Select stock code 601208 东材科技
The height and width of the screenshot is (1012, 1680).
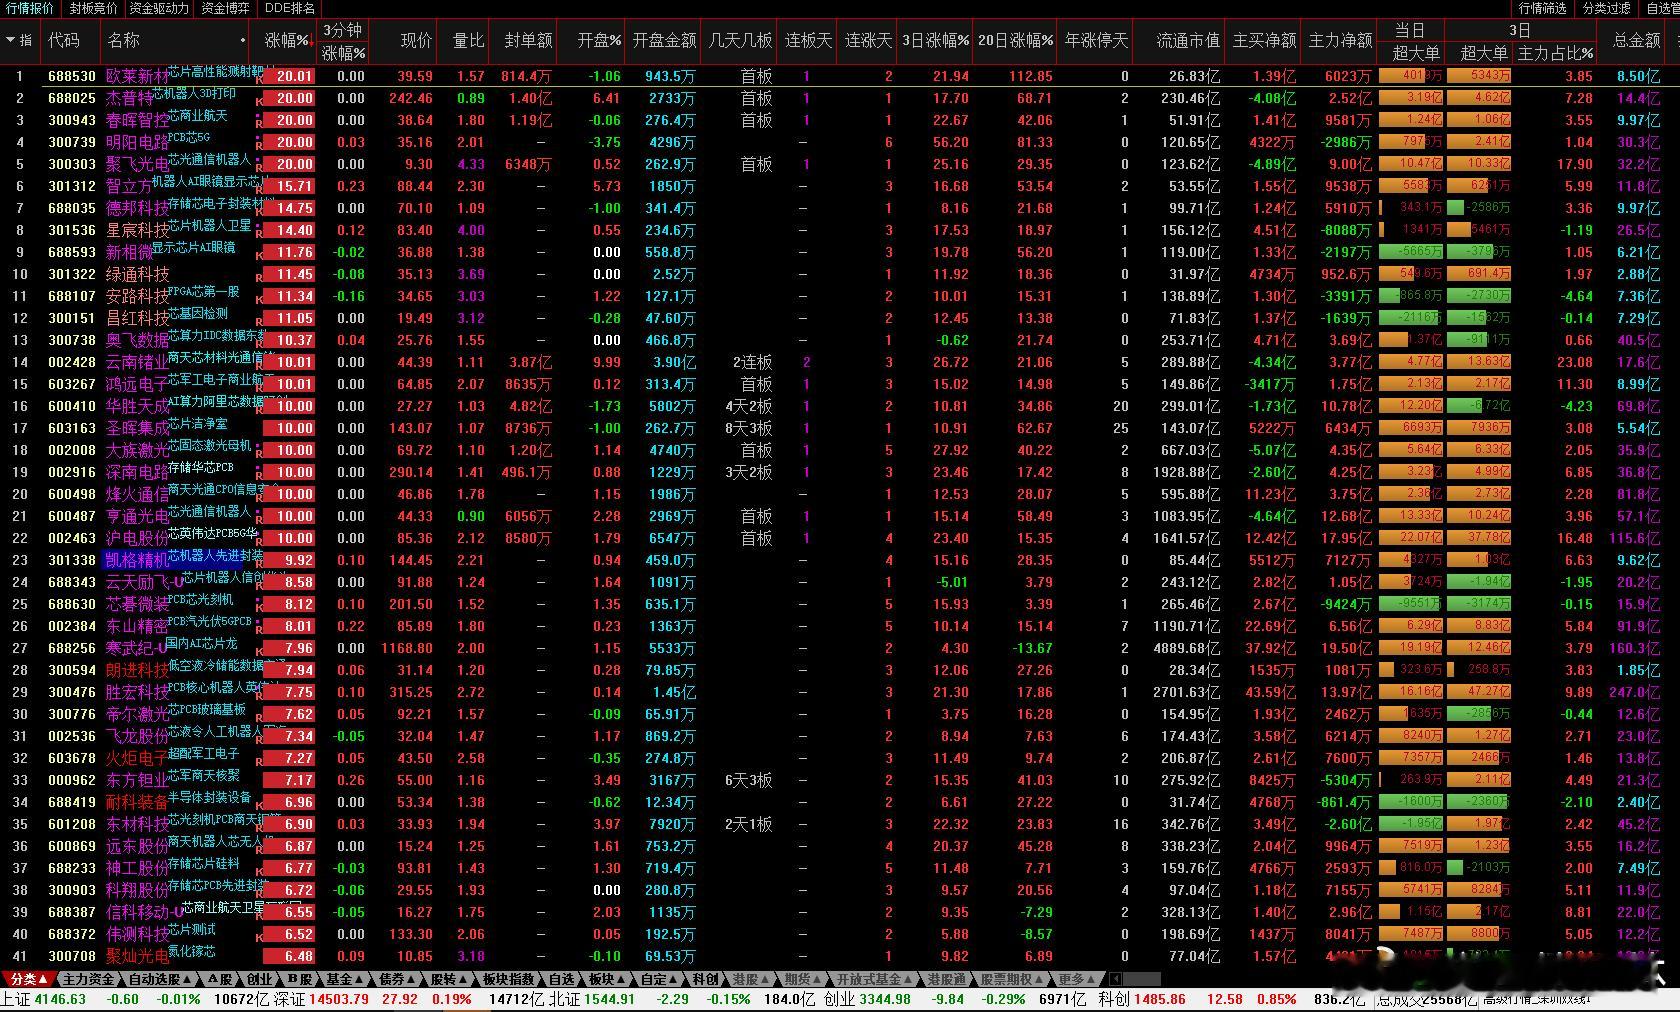click(72, 824)
